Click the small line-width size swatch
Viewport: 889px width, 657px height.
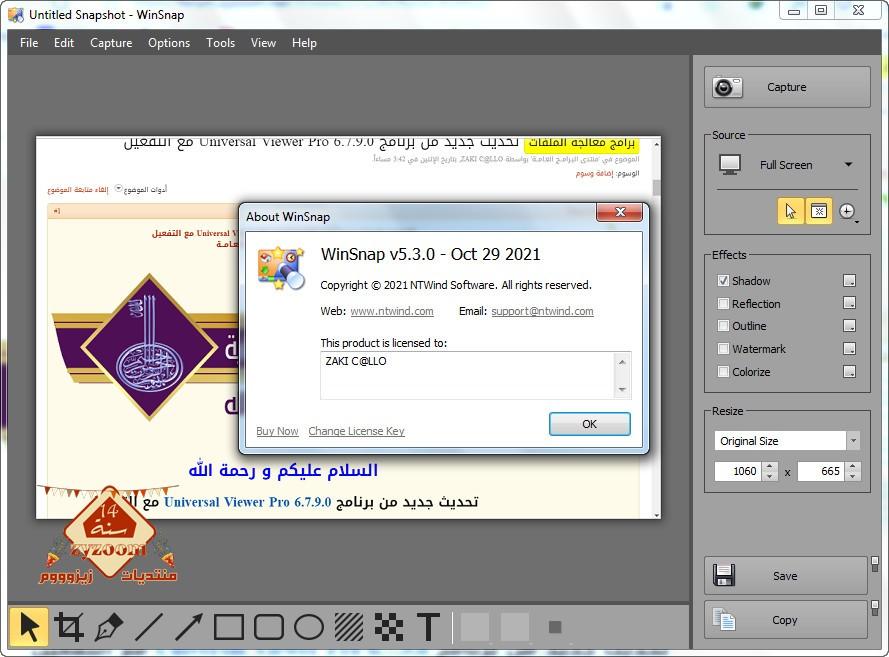[x=555, y=627]
